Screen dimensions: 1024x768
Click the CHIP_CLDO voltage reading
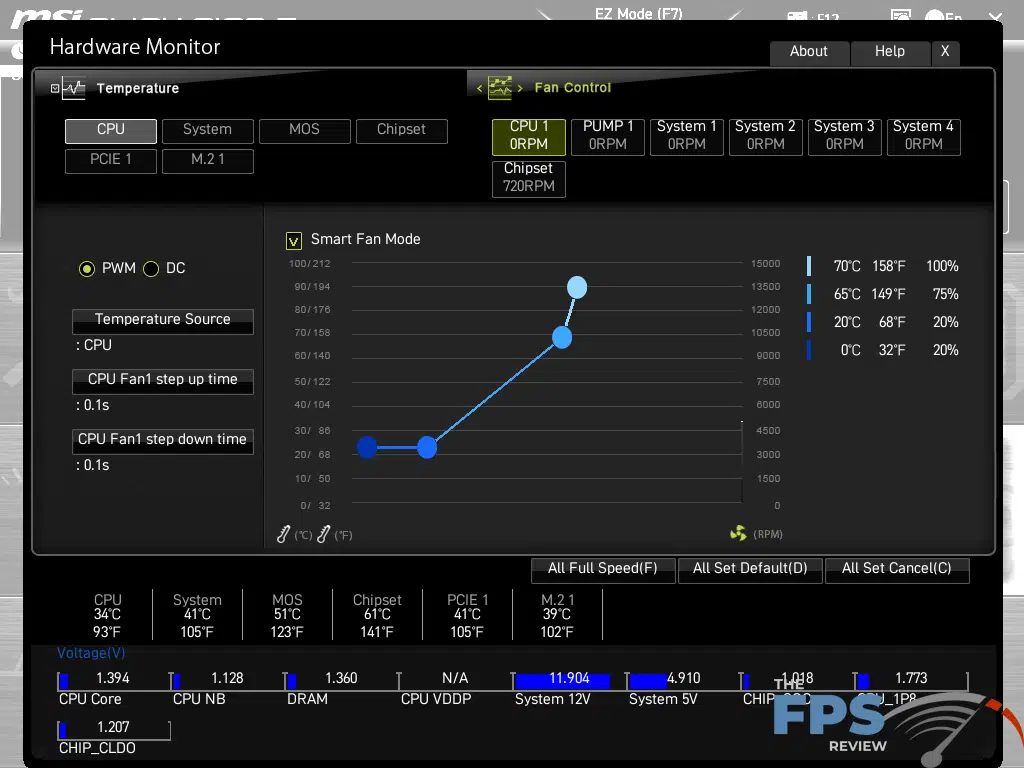pos(114,729)
